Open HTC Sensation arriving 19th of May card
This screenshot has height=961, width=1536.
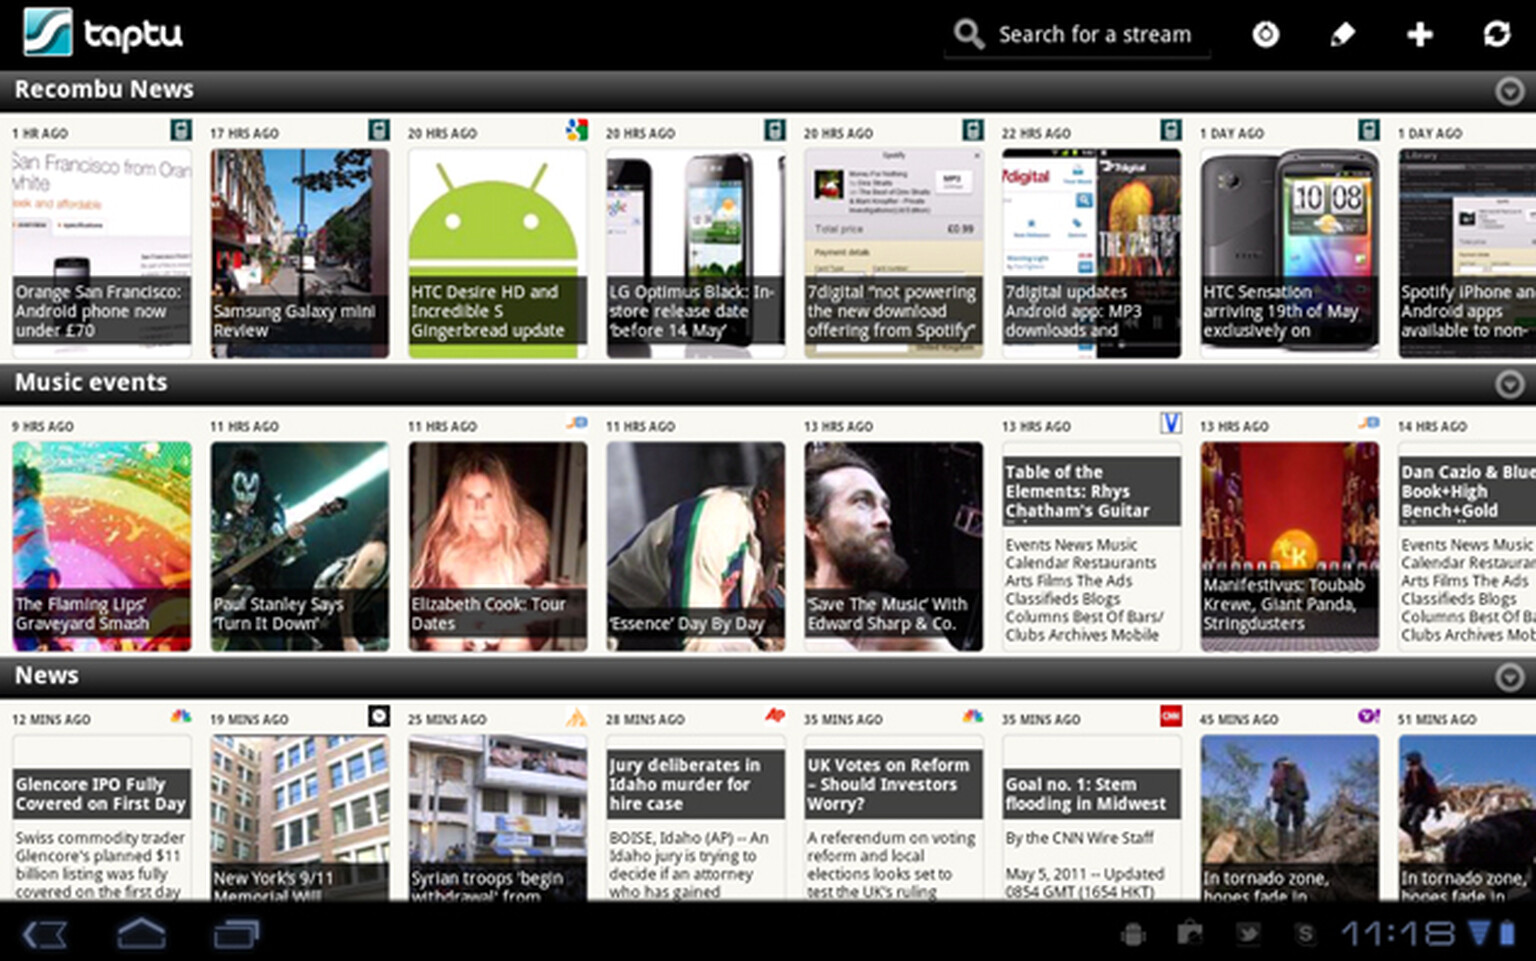[x=1290, y=253]
